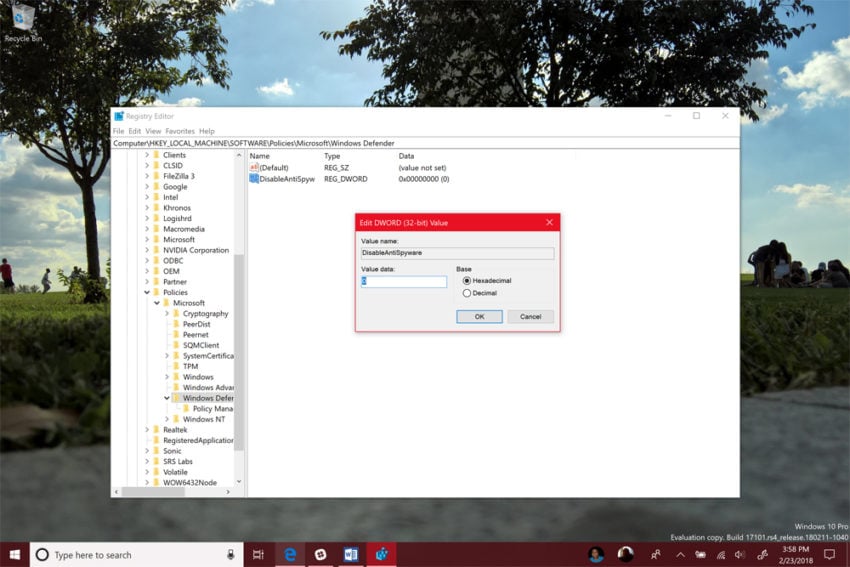Click the taskbar clock showing 3:58 PM
This screenshot has width=850, height=567.
[795, 555]
